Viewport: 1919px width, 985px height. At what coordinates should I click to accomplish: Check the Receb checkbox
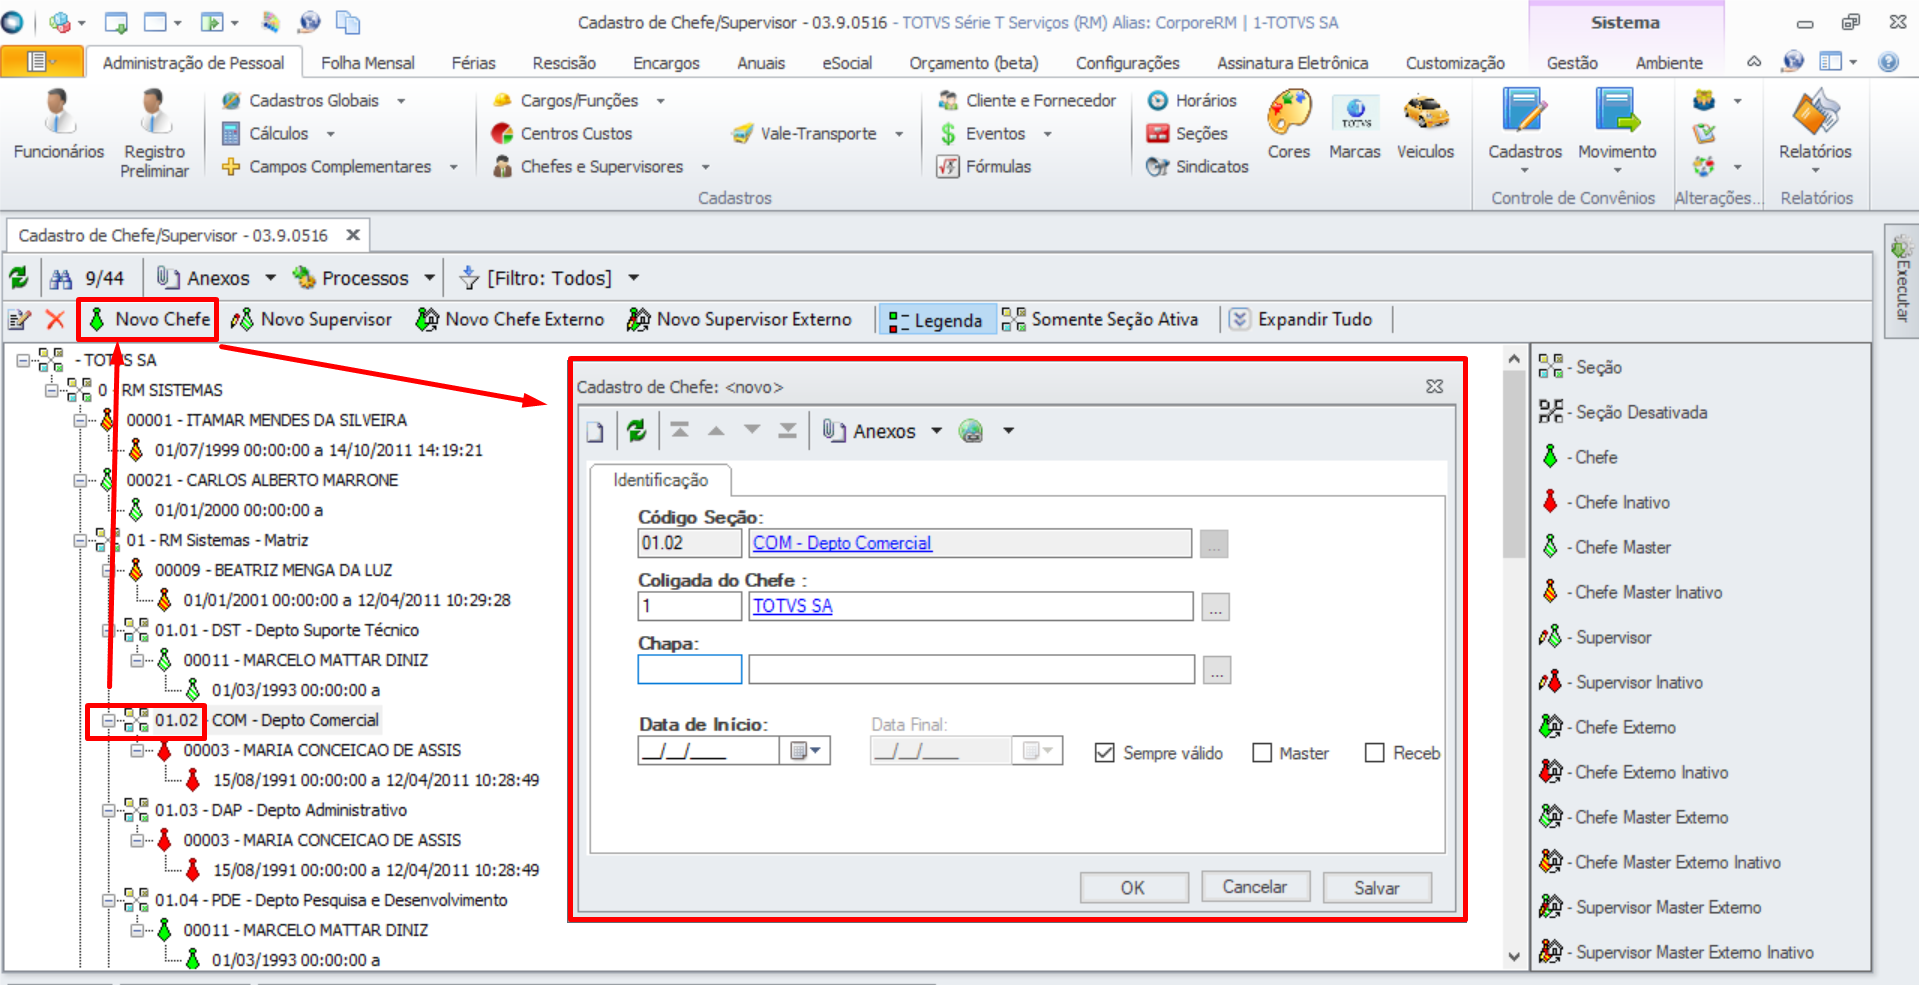[x=1375, y=752]
